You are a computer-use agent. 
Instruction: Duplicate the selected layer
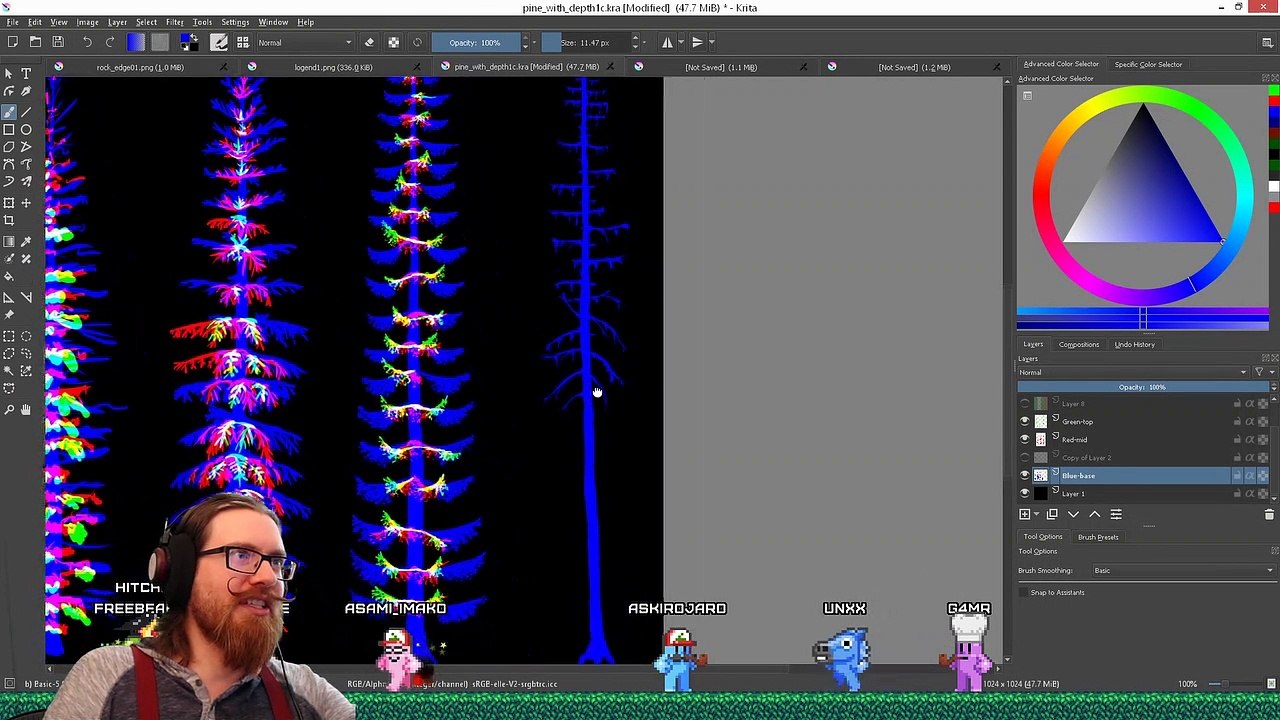point(1052,514)
